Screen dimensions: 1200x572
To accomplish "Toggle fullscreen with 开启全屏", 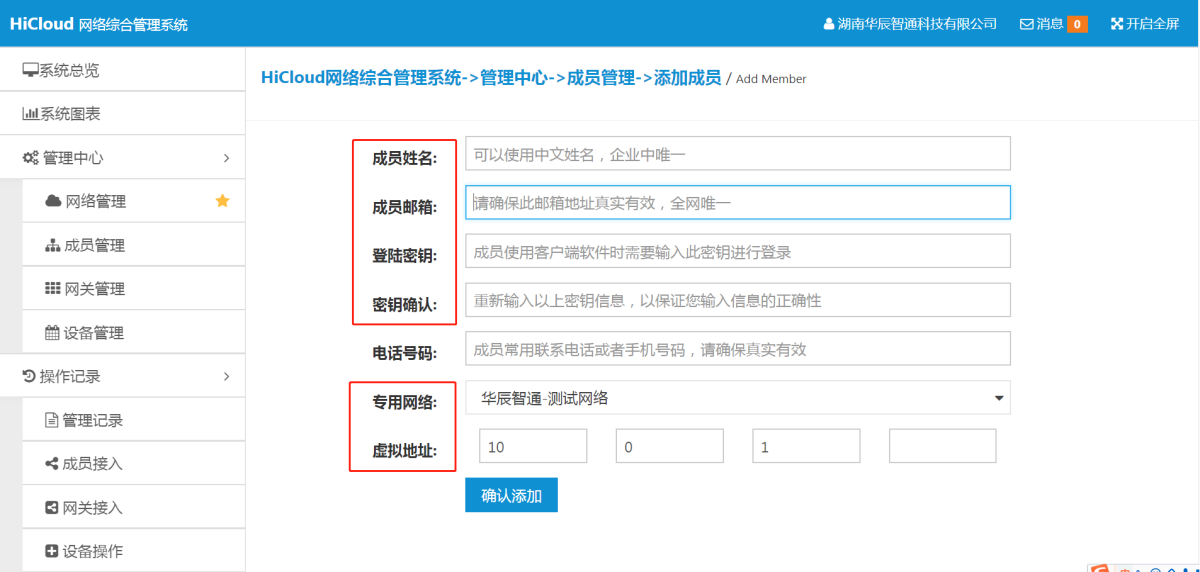I will 1145,24.
